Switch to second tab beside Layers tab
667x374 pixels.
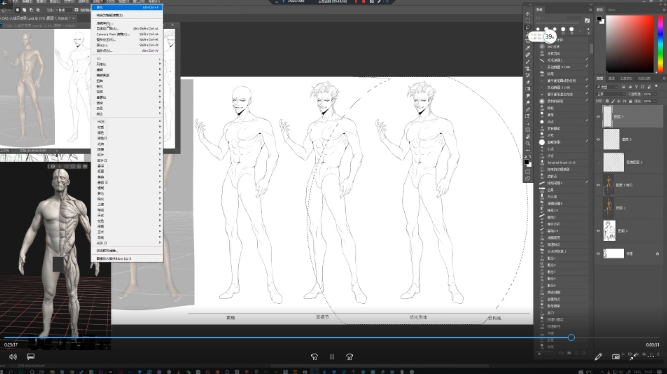pos(612,78)
